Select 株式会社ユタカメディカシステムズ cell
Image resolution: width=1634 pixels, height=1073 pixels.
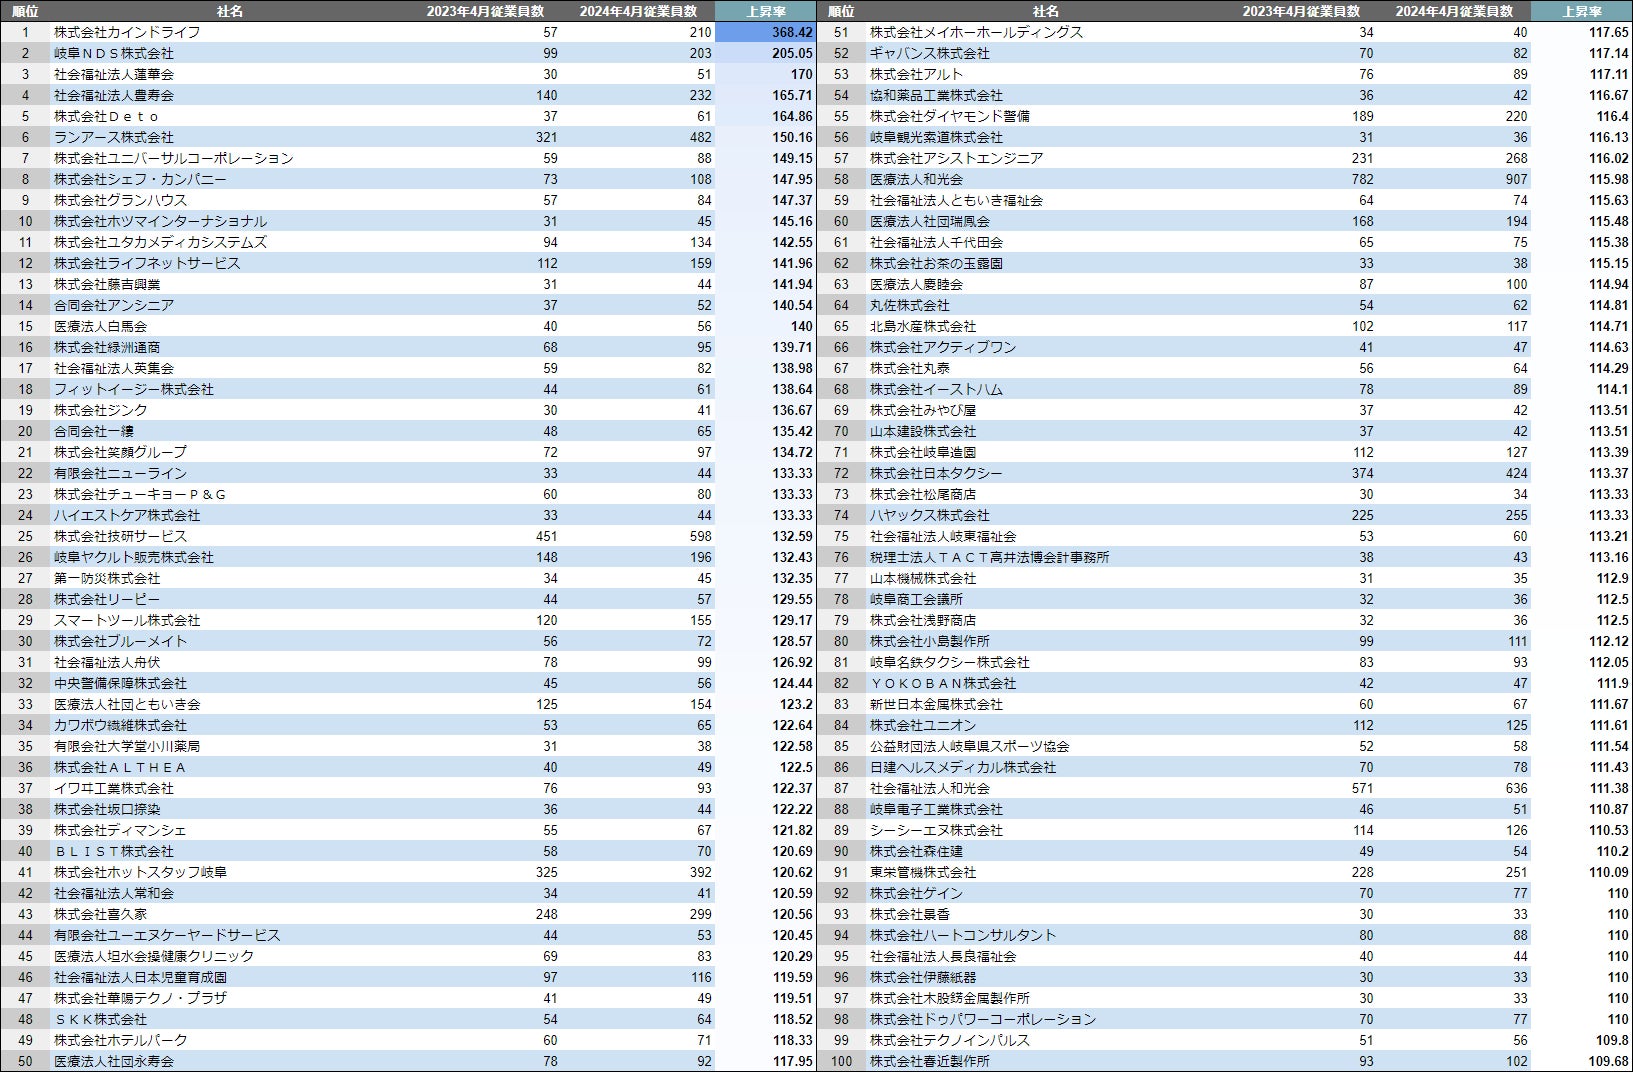pos(160,242)
